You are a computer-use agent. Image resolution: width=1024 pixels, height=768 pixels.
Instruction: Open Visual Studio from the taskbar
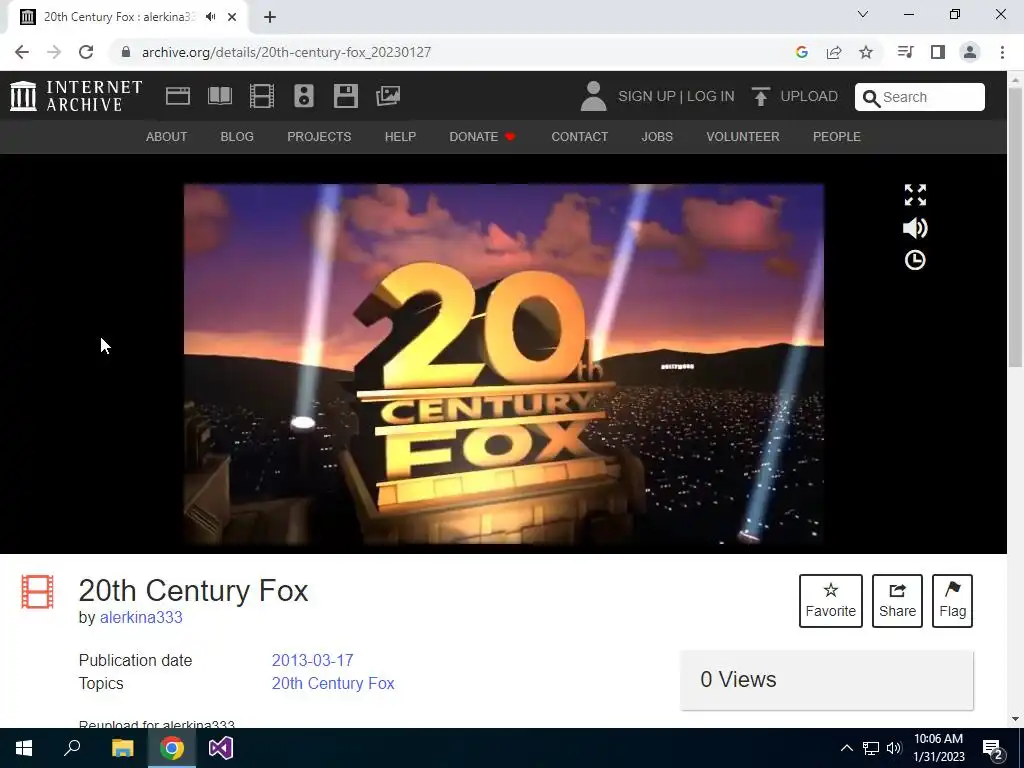221,748
